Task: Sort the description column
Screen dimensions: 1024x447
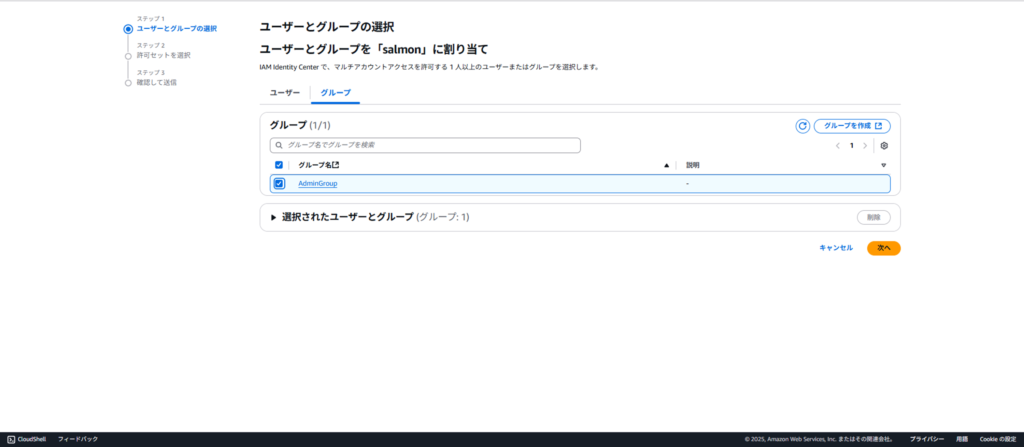Action: pos(884,165)
